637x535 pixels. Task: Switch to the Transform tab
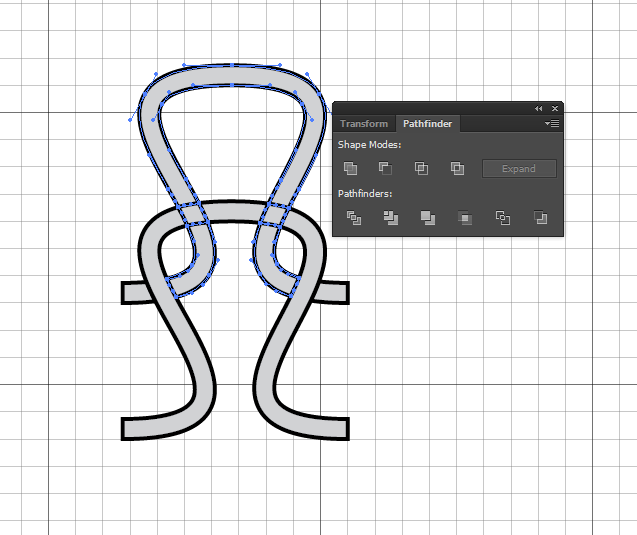[364, 123]
